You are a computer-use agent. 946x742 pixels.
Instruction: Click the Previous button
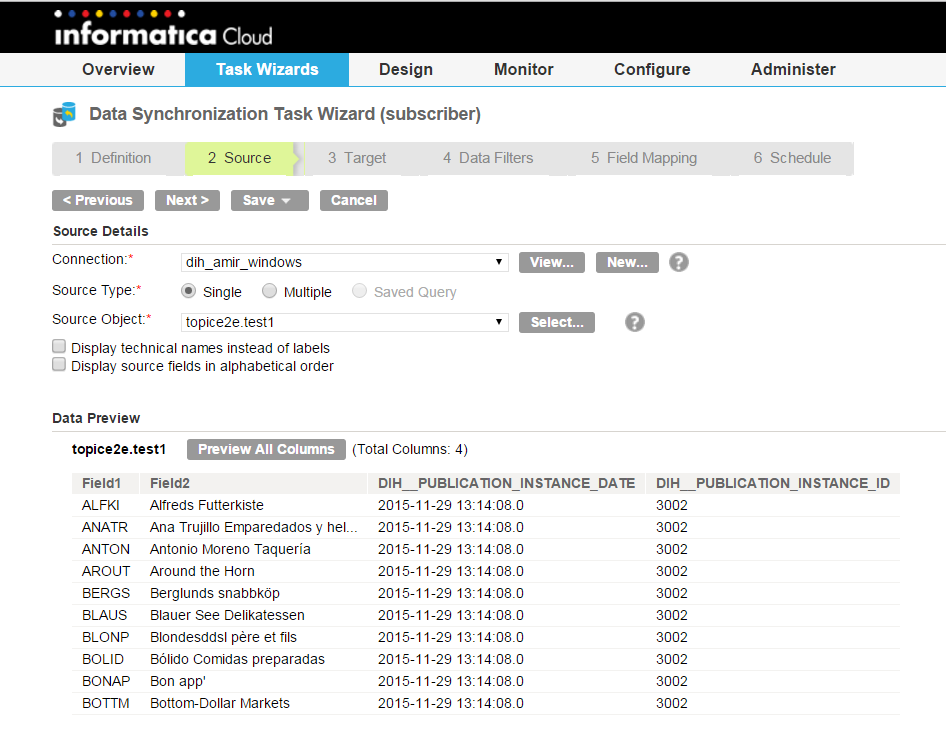tap(98, 200)
